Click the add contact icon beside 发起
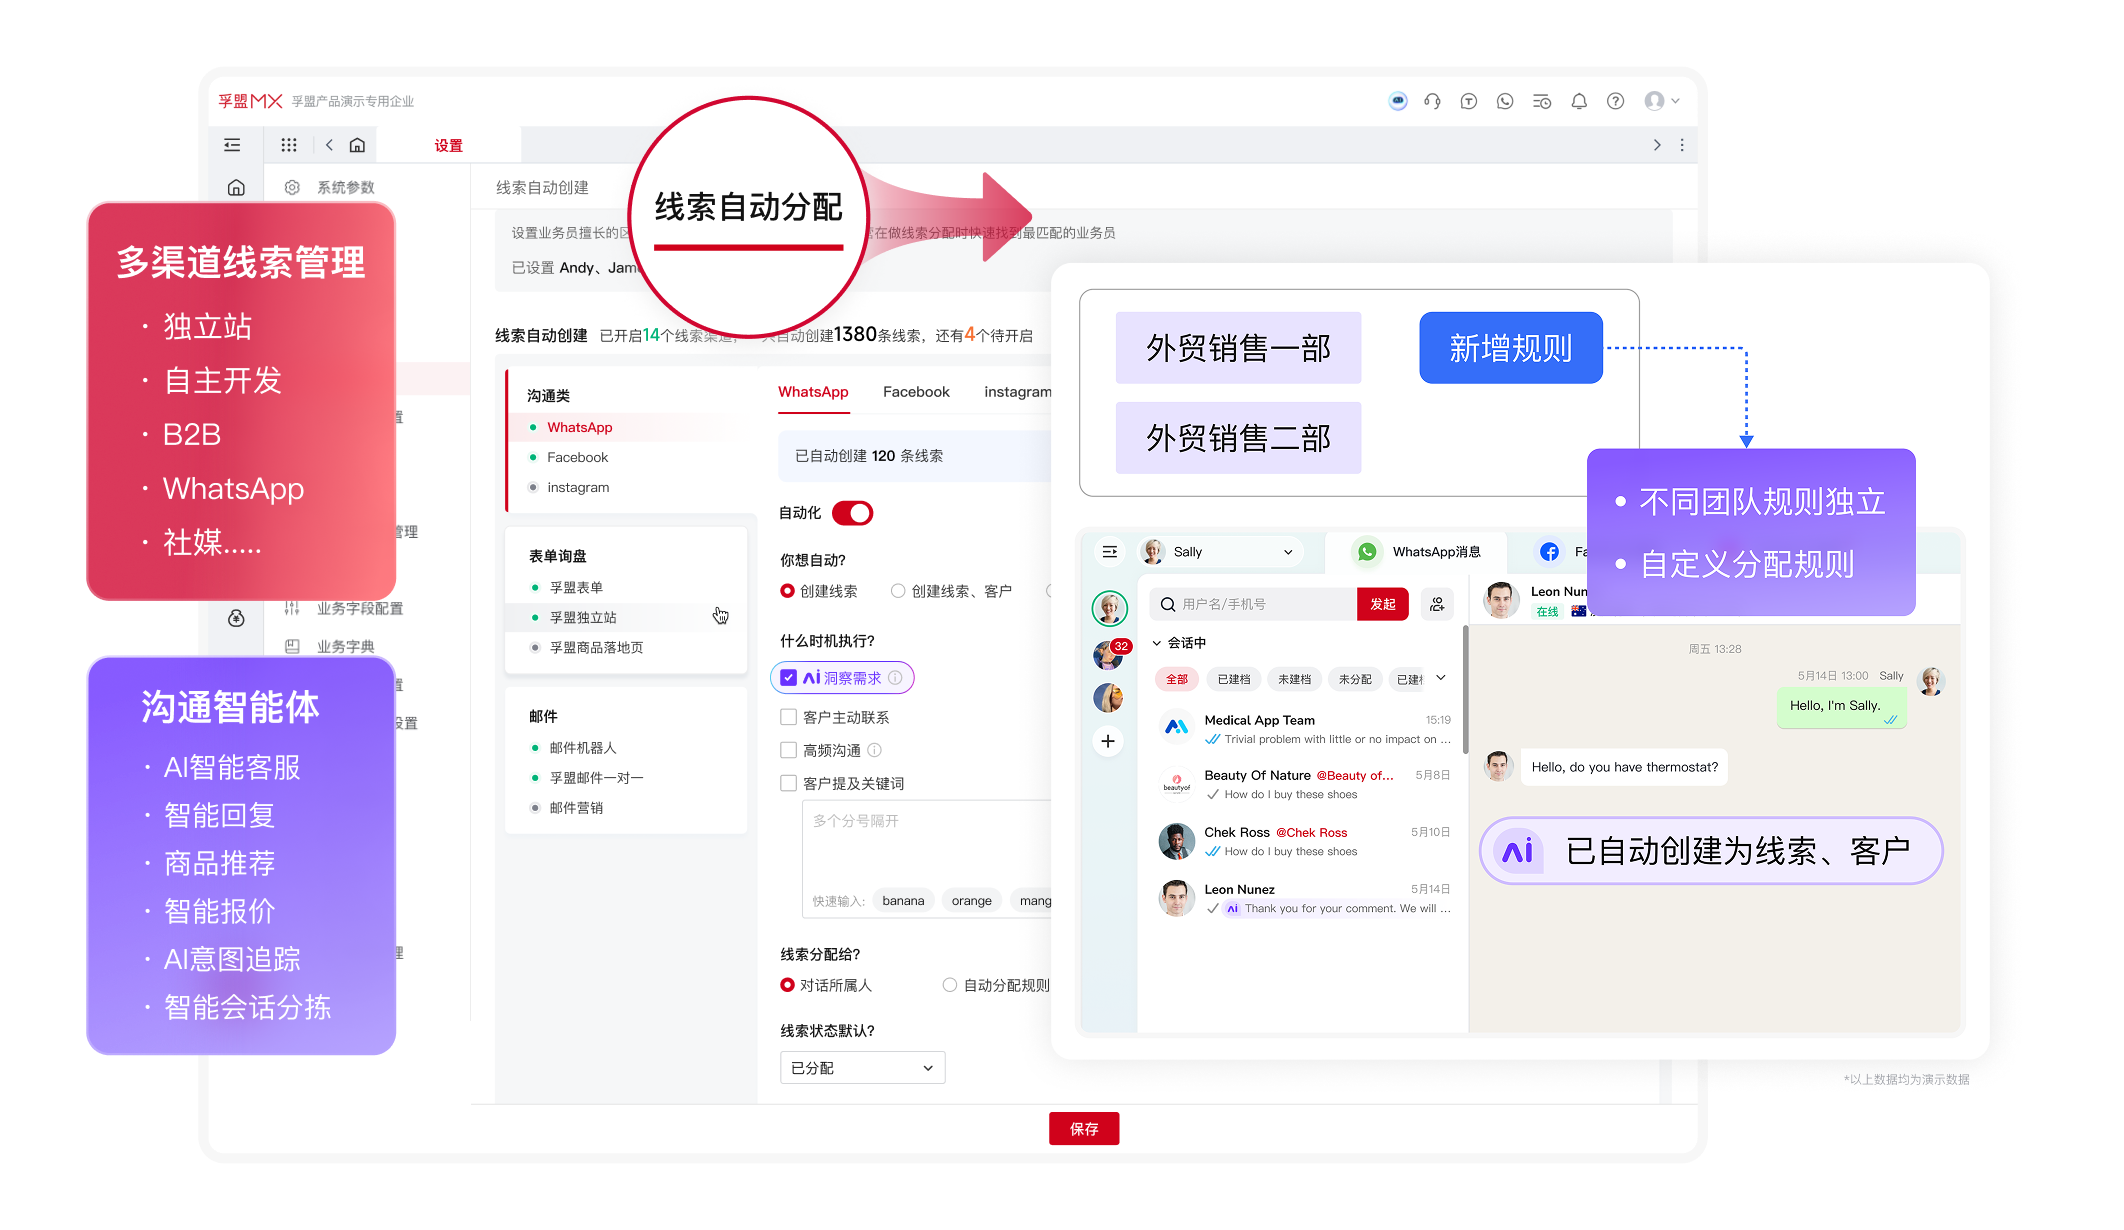The width and height of the screenshot is (2124, 1230). (1437, 604)
